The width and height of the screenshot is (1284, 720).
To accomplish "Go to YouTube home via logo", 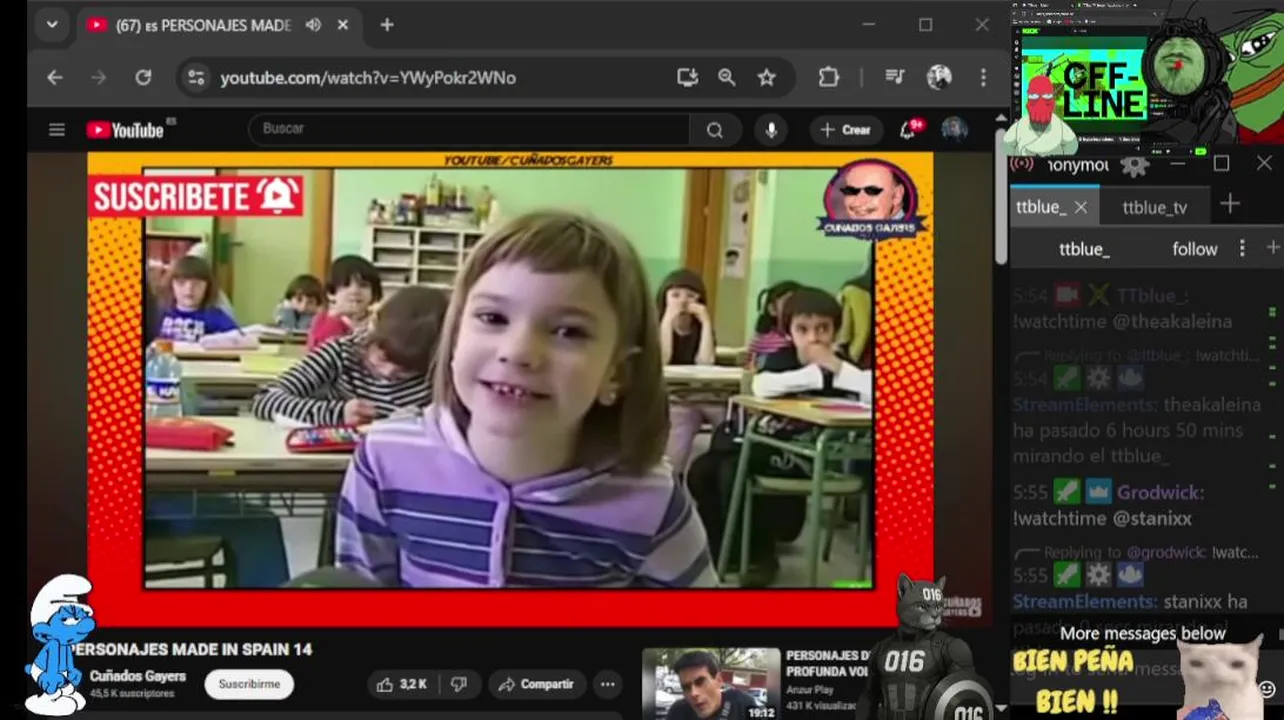I will tap(125, 130).
